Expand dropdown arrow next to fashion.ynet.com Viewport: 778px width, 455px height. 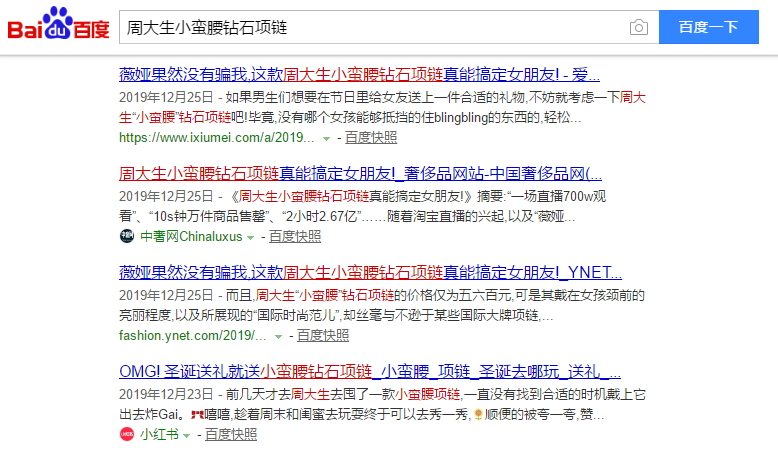coord(278,336)
